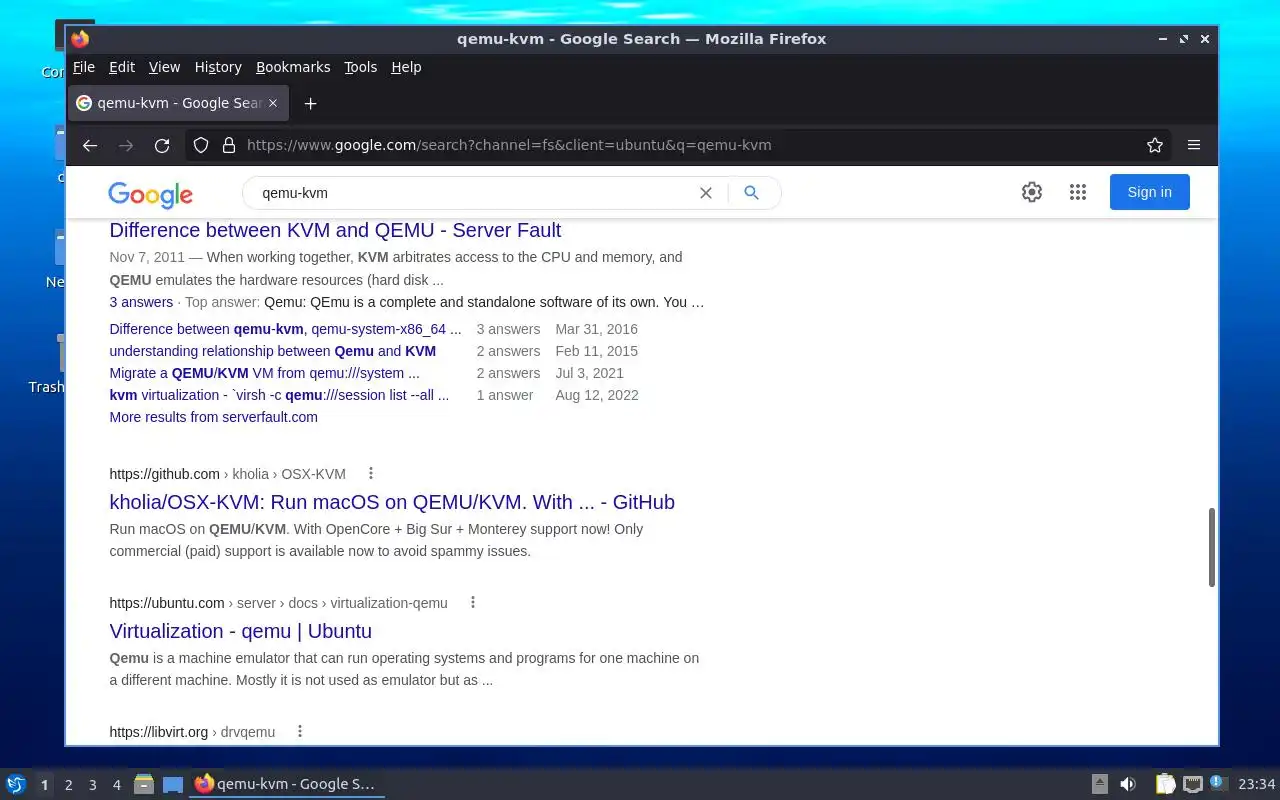Open the shield tracking protection icon
Screen dimensions: 1280x800
tap(201, 145)
